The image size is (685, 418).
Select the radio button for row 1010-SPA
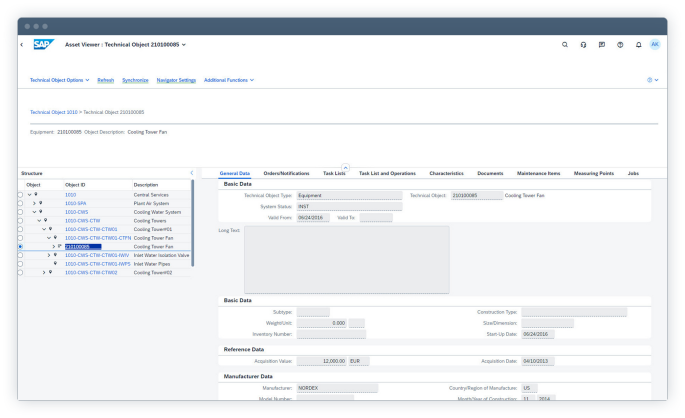click(22, 203)
